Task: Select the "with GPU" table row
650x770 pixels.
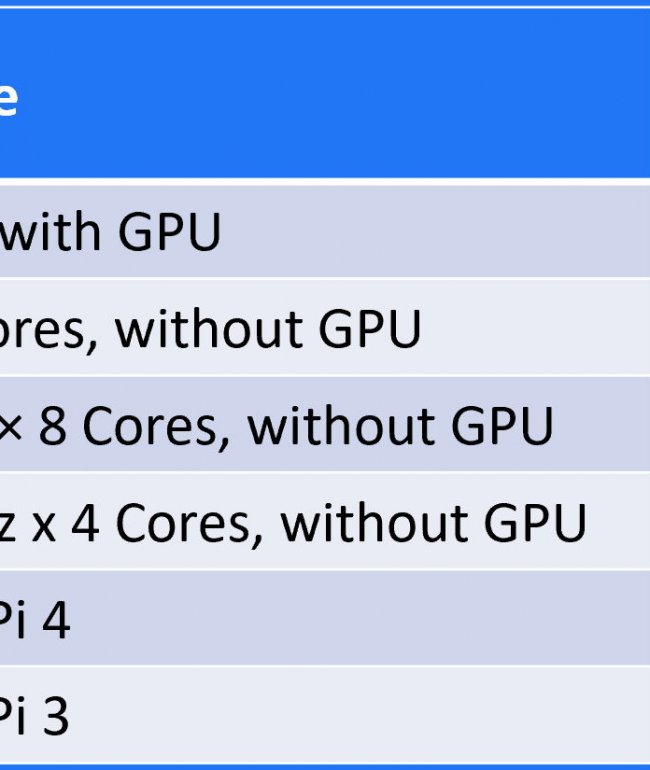Action: click(325, 231)
